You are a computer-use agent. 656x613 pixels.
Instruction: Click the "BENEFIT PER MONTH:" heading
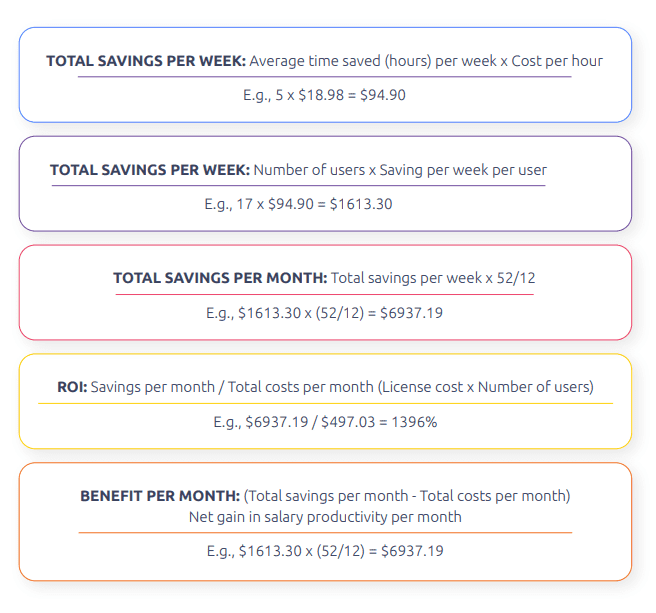160,496
